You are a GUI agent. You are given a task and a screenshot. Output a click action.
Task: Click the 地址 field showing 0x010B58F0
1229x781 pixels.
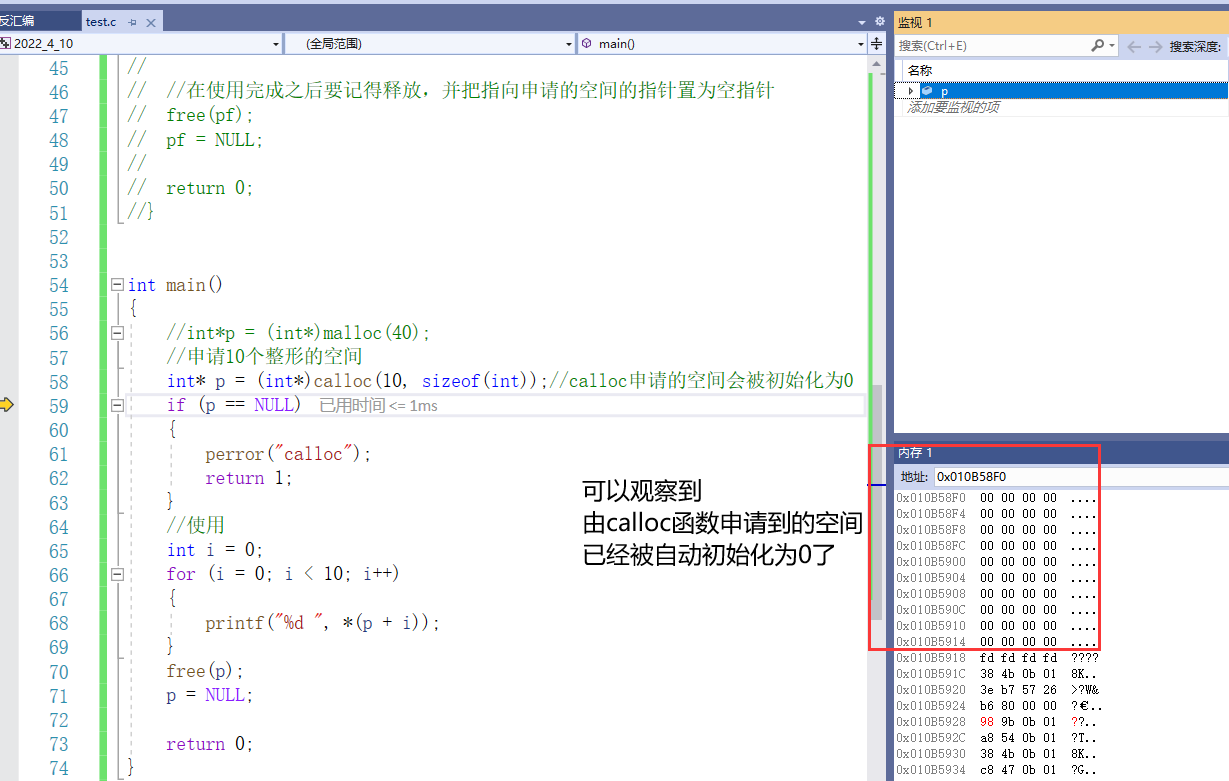[x=1000, y=476]
